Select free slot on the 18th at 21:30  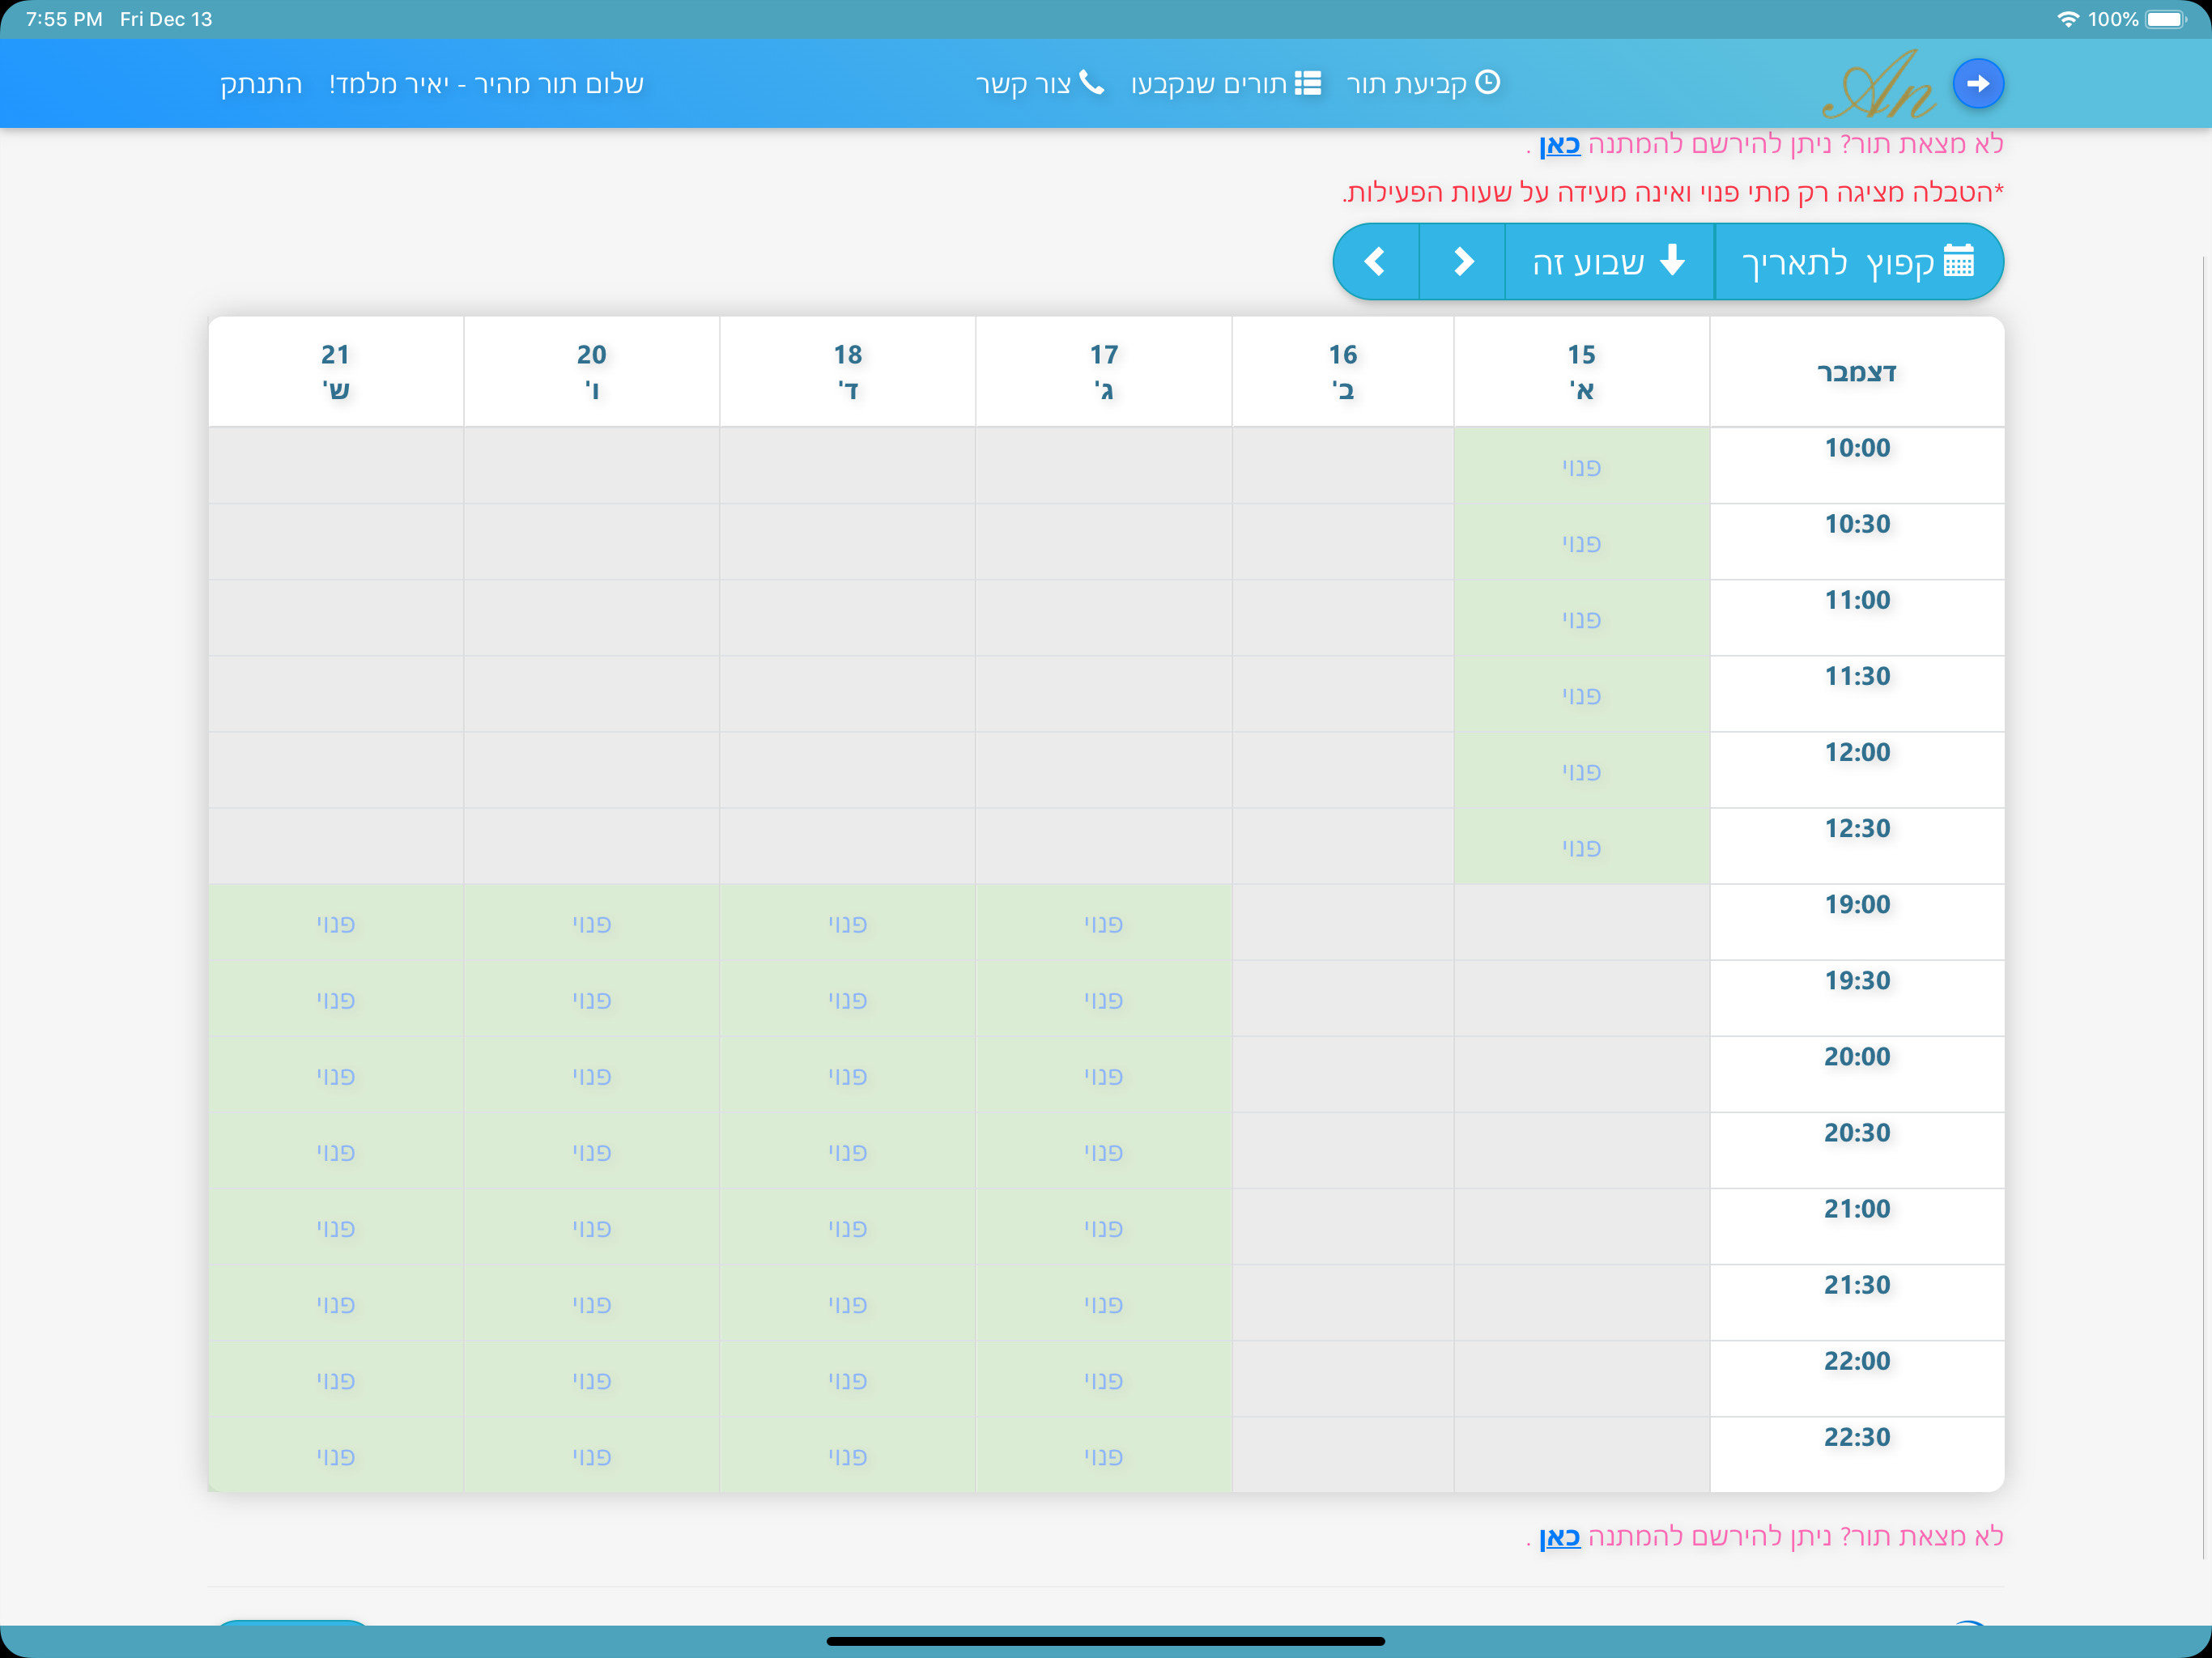coord(847,1303)
